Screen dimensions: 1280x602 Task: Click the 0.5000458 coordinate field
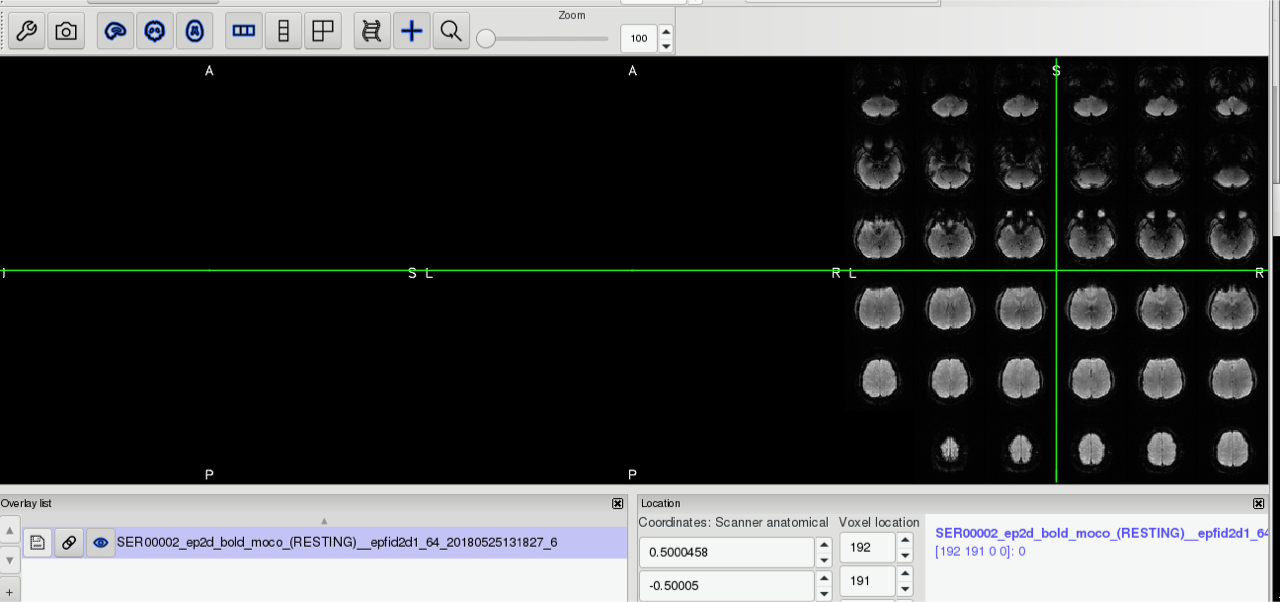pyautogui.click(x=727, y=552)
